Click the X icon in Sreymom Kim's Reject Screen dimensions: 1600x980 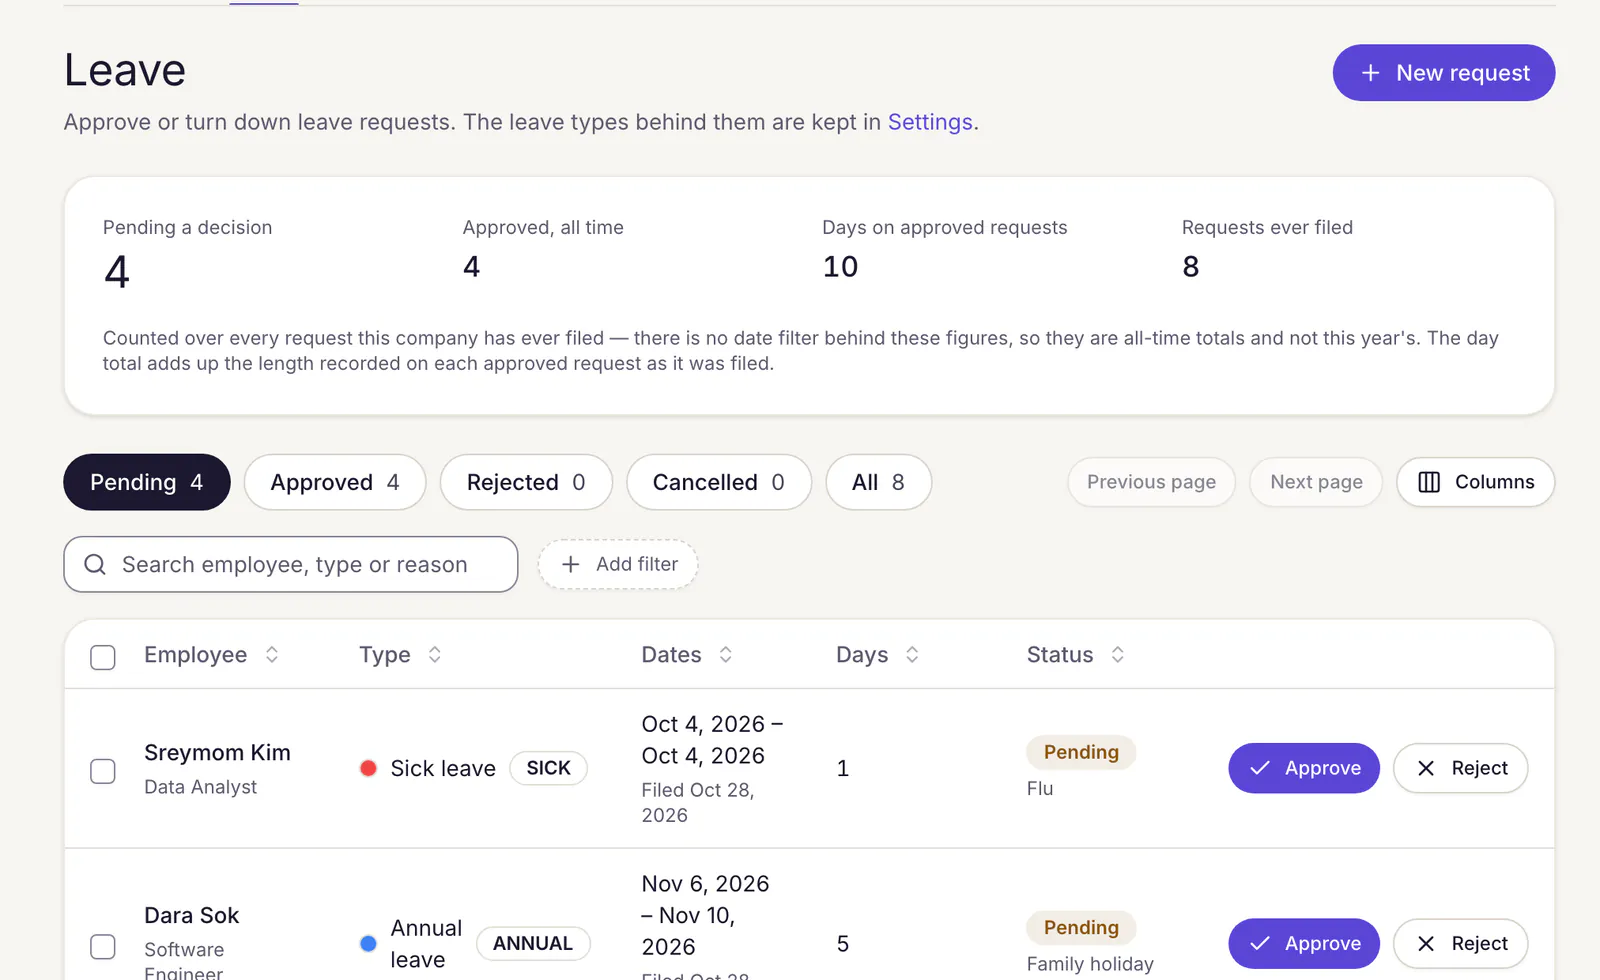[x=1426, y=768]
